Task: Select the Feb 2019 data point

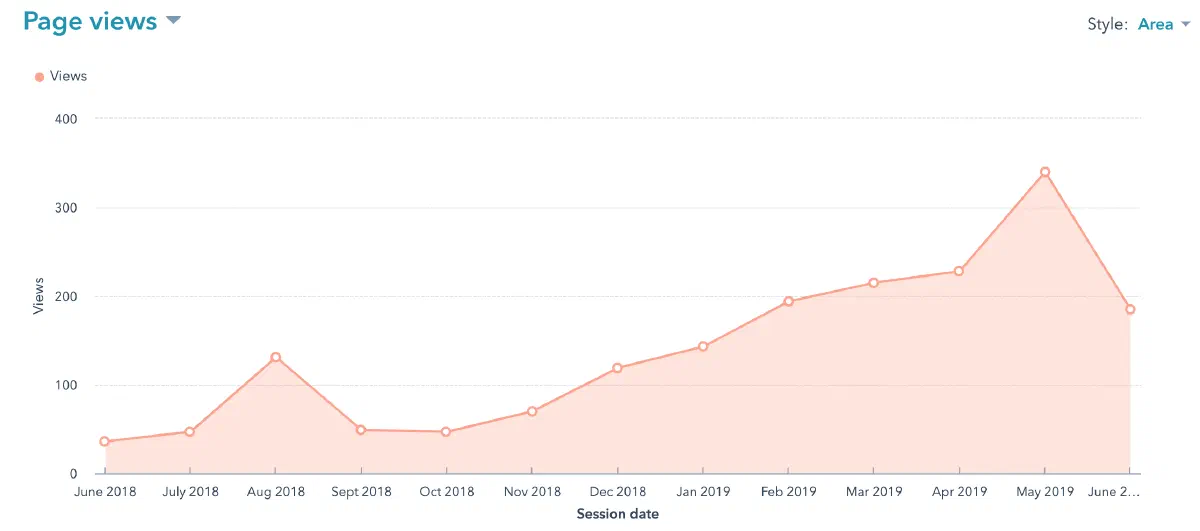Action: click(x=788, y=301)
